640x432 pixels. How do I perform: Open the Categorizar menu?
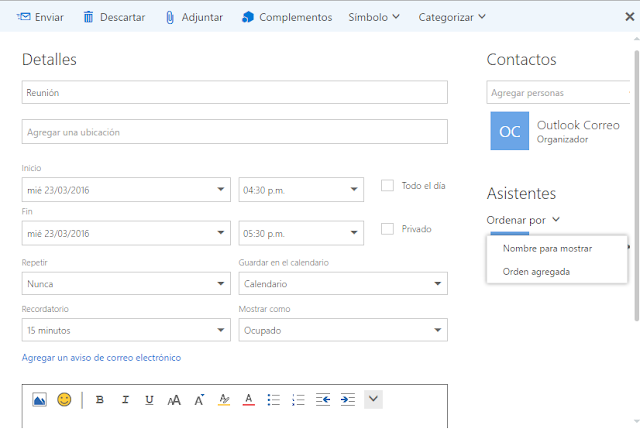tap(452, 17)
